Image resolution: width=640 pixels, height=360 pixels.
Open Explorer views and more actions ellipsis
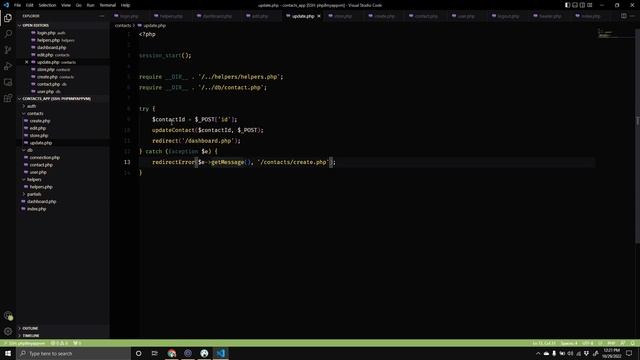(x=102, y=16)
